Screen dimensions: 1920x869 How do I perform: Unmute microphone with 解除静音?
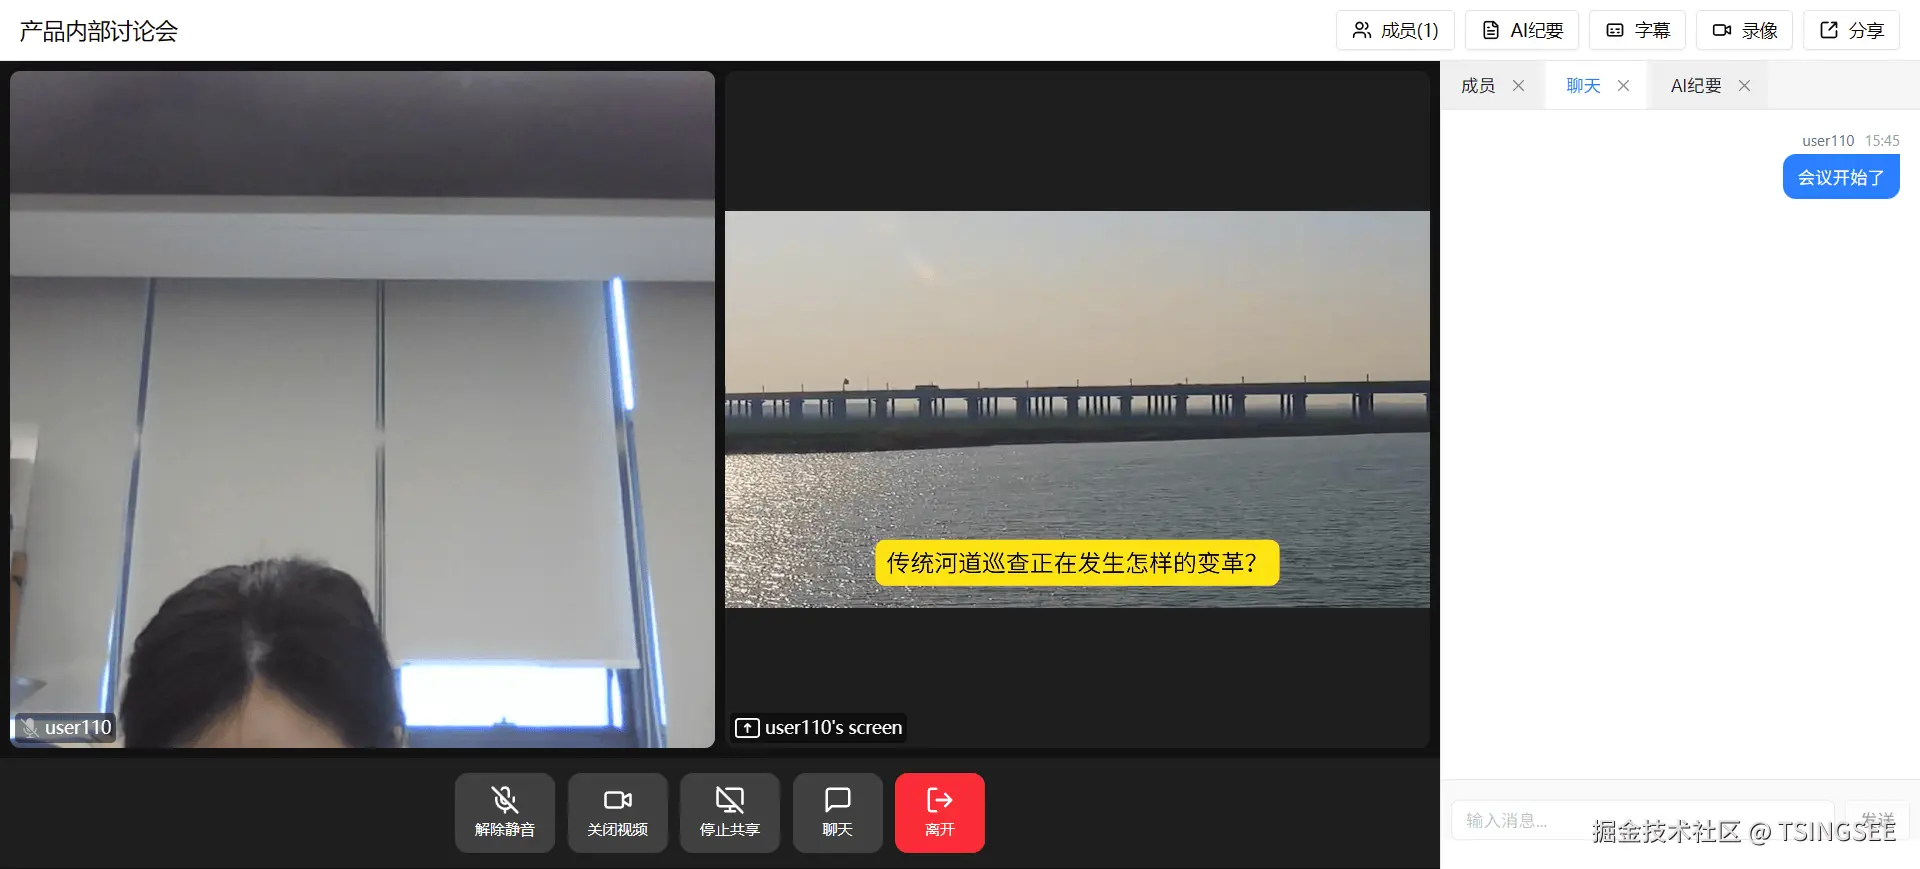pyautogui.click(x=505, y=813)
